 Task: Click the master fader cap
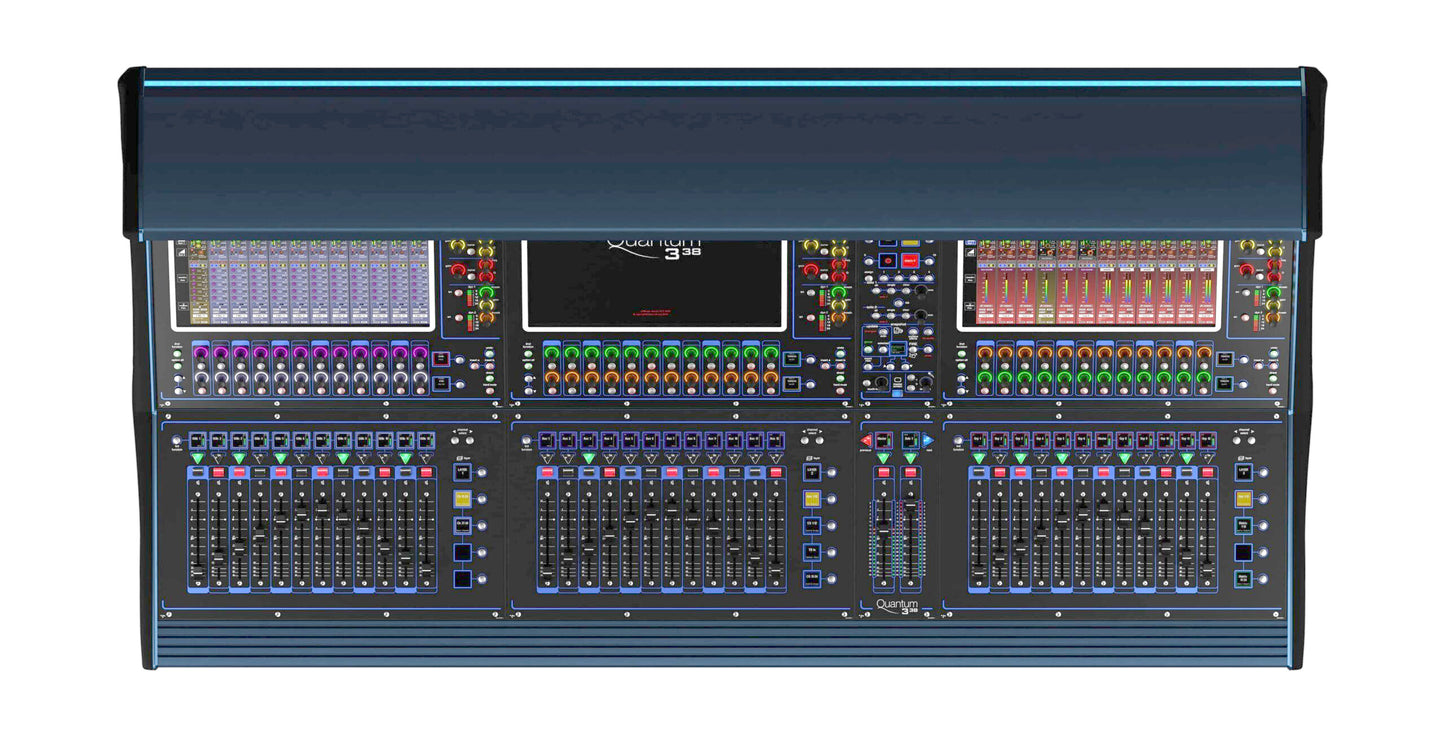[882, 529]
